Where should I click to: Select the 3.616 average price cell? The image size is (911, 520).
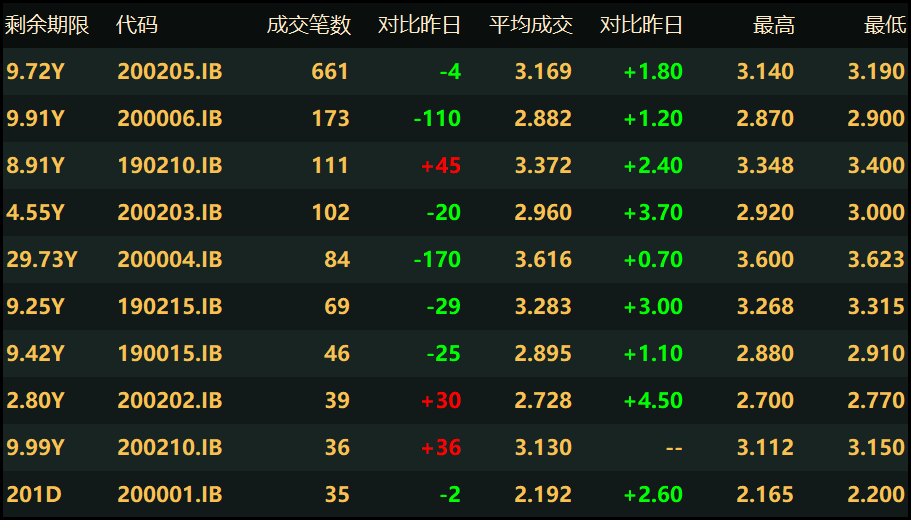[x=543, y=260]
